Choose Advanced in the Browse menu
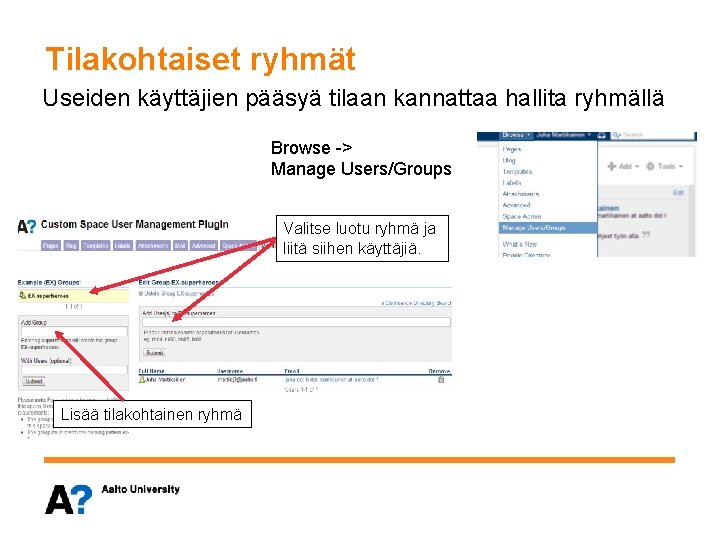 (x=516, y=205)
